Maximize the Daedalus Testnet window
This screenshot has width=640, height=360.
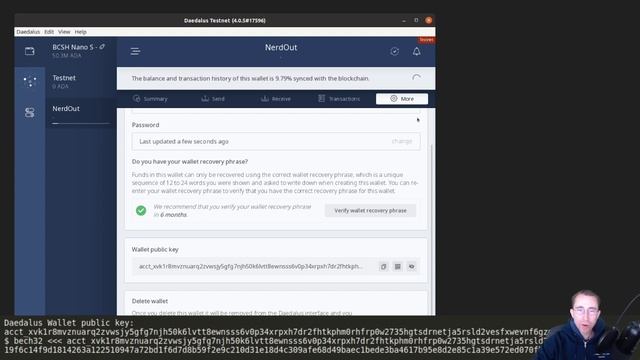(416, 20)
